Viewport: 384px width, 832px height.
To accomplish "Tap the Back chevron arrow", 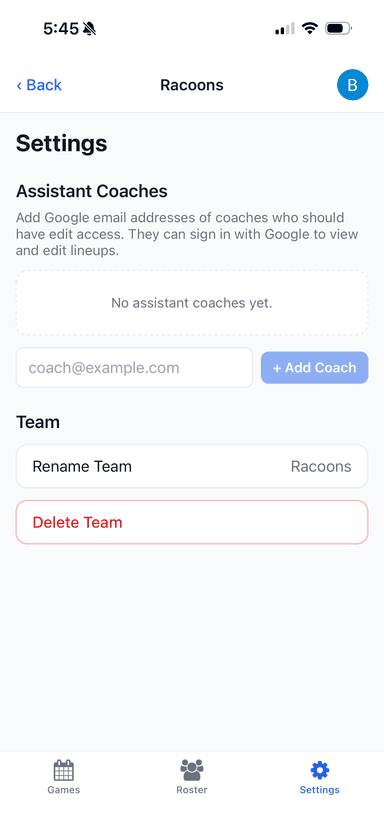I will coord(19,85).
